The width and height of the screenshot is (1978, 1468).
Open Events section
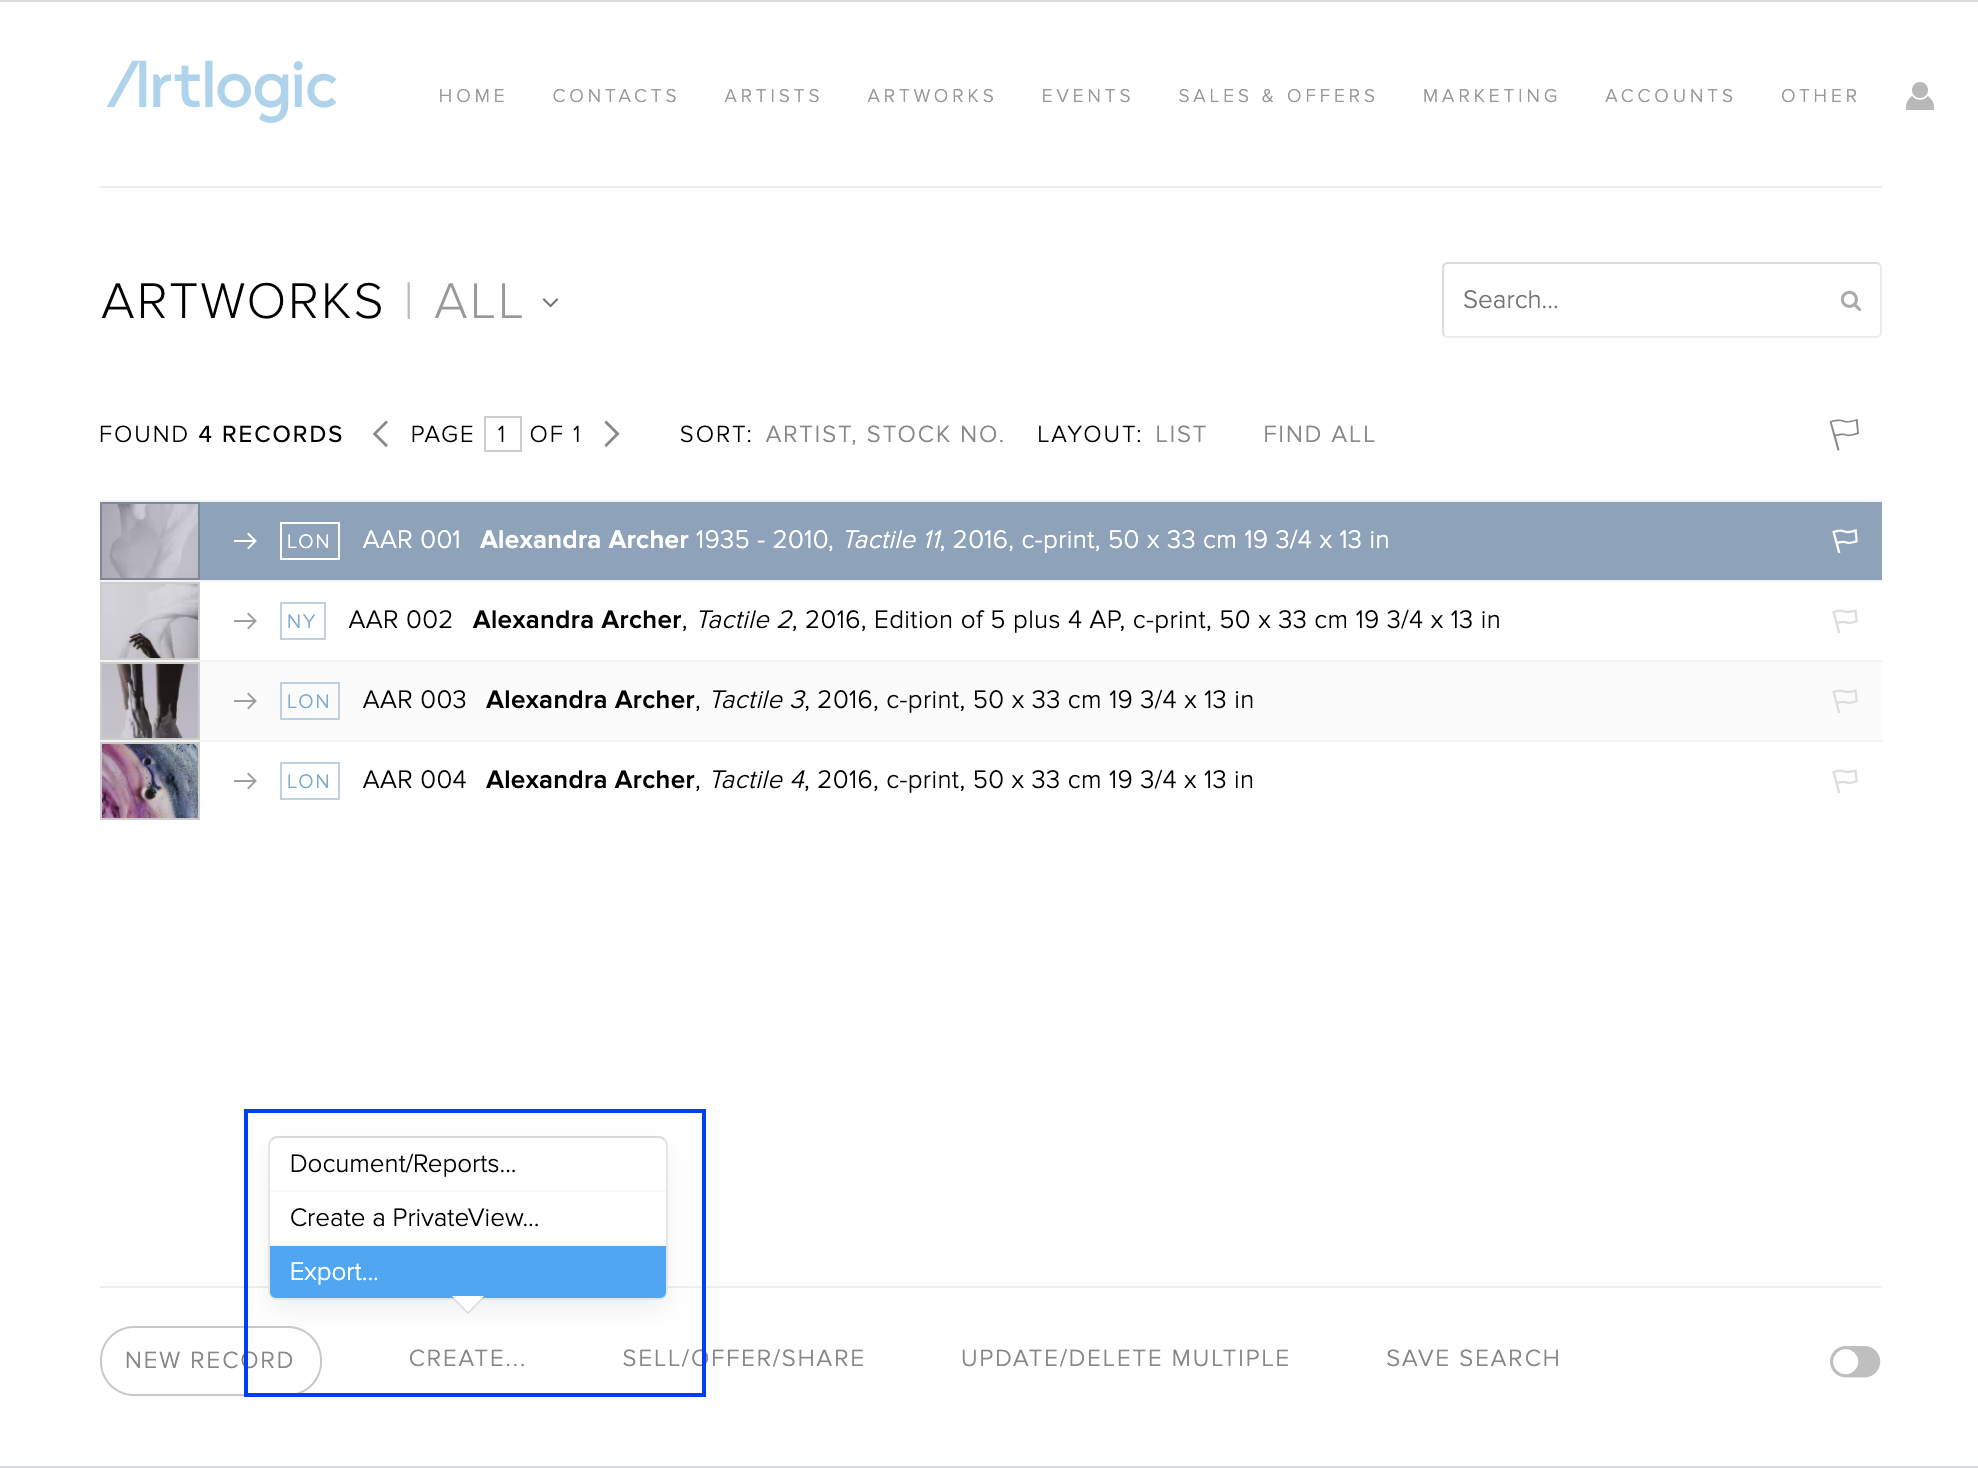[x=1086, y=96]
